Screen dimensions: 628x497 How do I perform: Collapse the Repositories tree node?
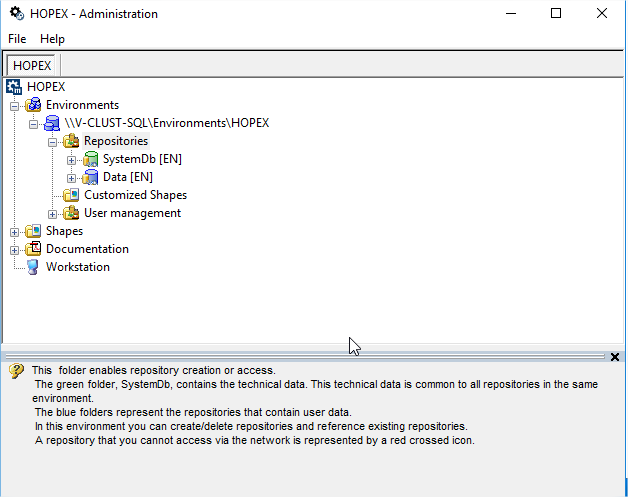pyautogui.click(x=52, y=141)
